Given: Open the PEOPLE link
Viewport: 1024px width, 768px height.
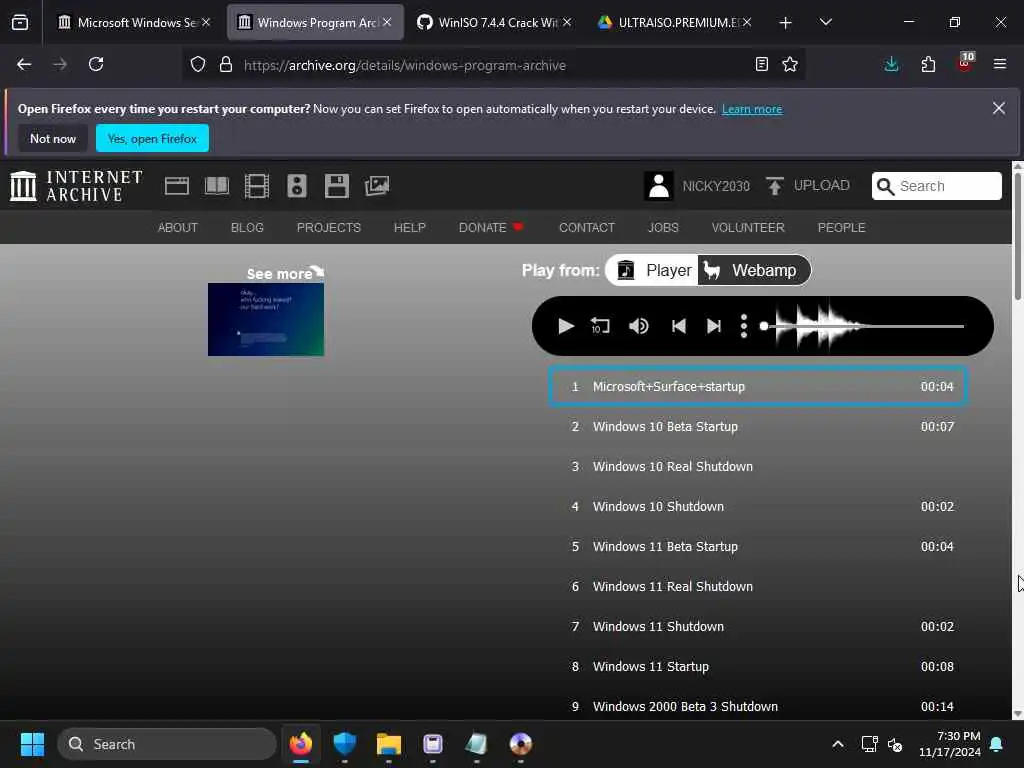Looking at the screenshot, I should pos(841,227).
